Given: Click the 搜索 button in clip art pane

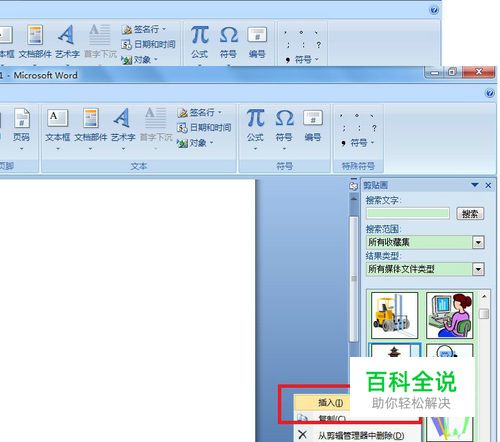Looking at the screenshot, I should pyautogui.click(x=470, y=213).
